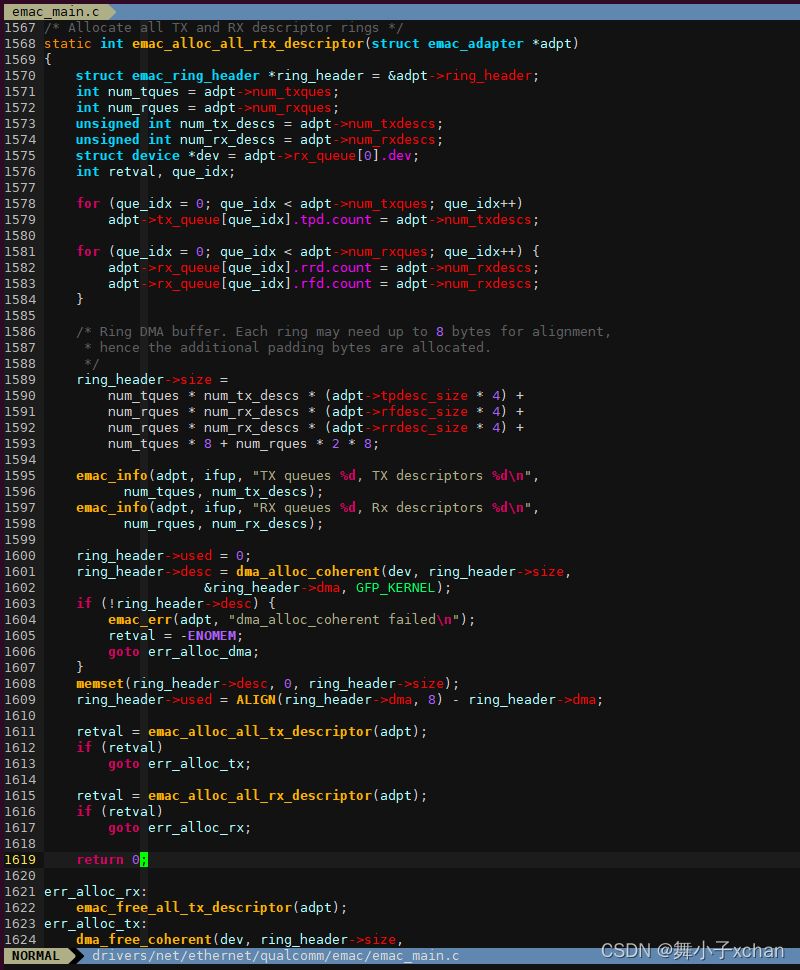Click dma_free_coherent on line 1624
This screenshot has height=970, width=800.
tap(144, 940)
